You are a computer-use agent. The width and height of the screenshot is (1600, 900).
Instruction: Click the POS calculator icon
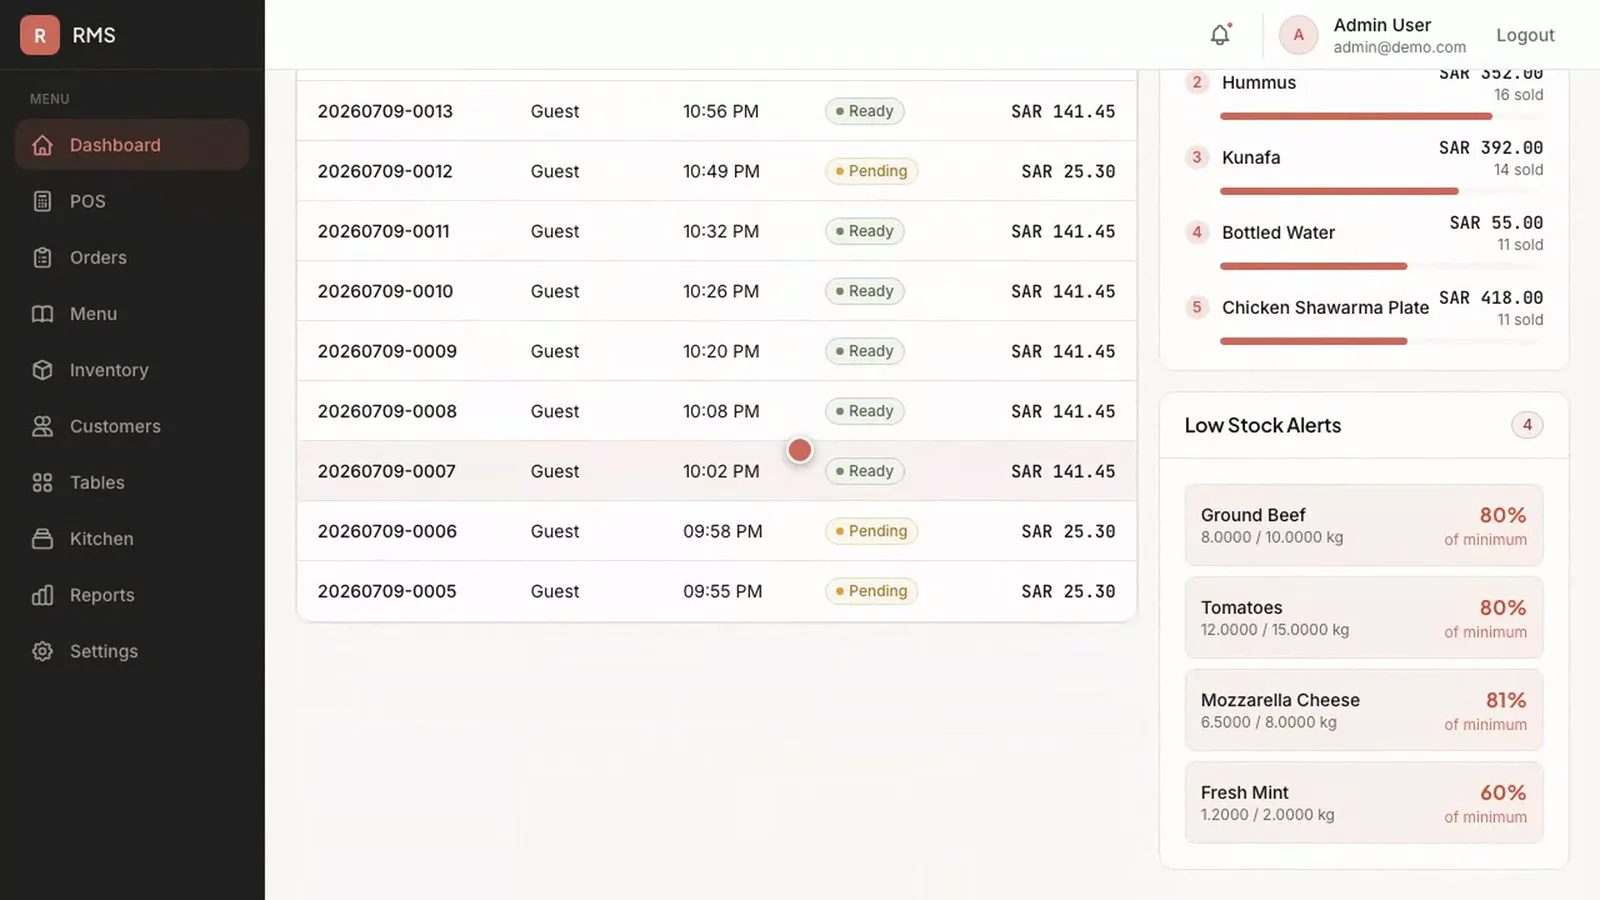coord(42,201)
